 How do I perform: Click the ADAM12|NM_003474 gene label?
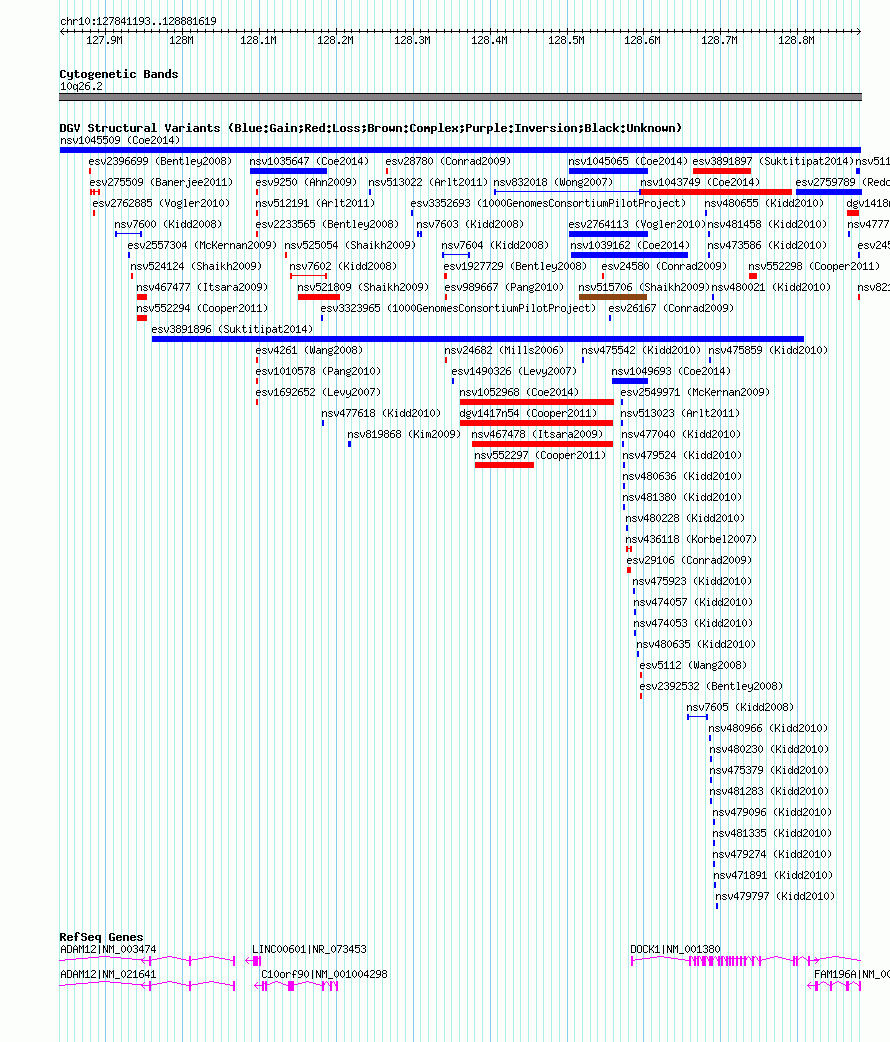point(108,950)
